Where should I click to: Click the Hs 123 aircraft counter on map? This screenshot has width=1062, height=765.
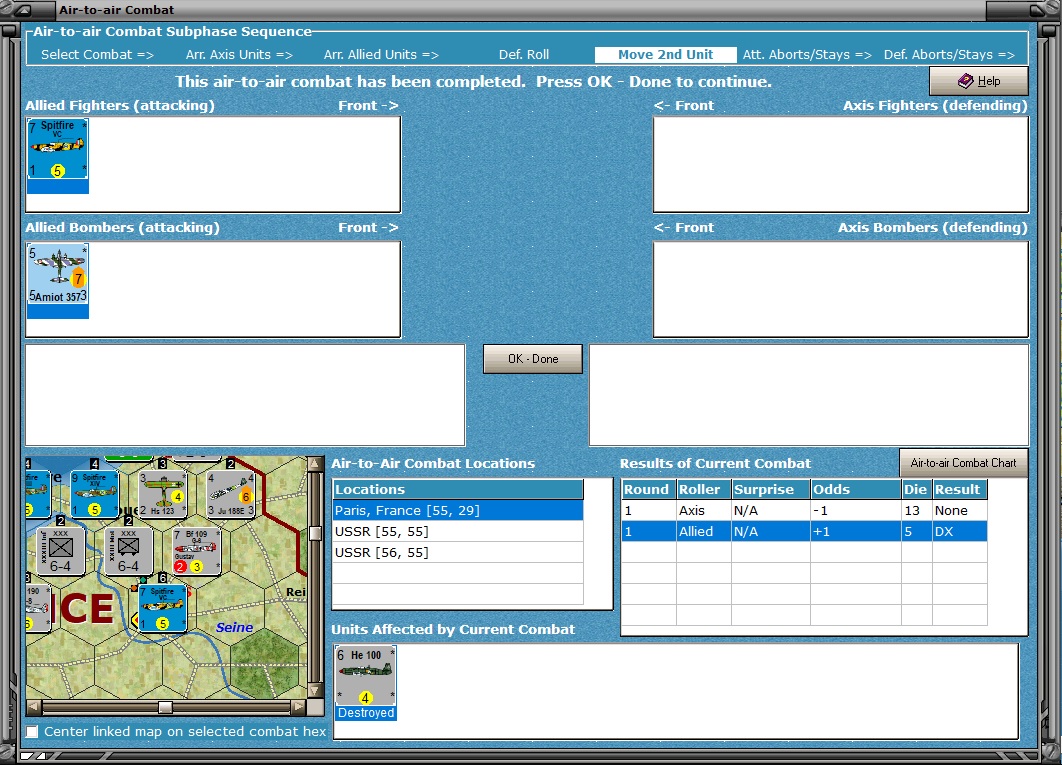pos(162,494)
